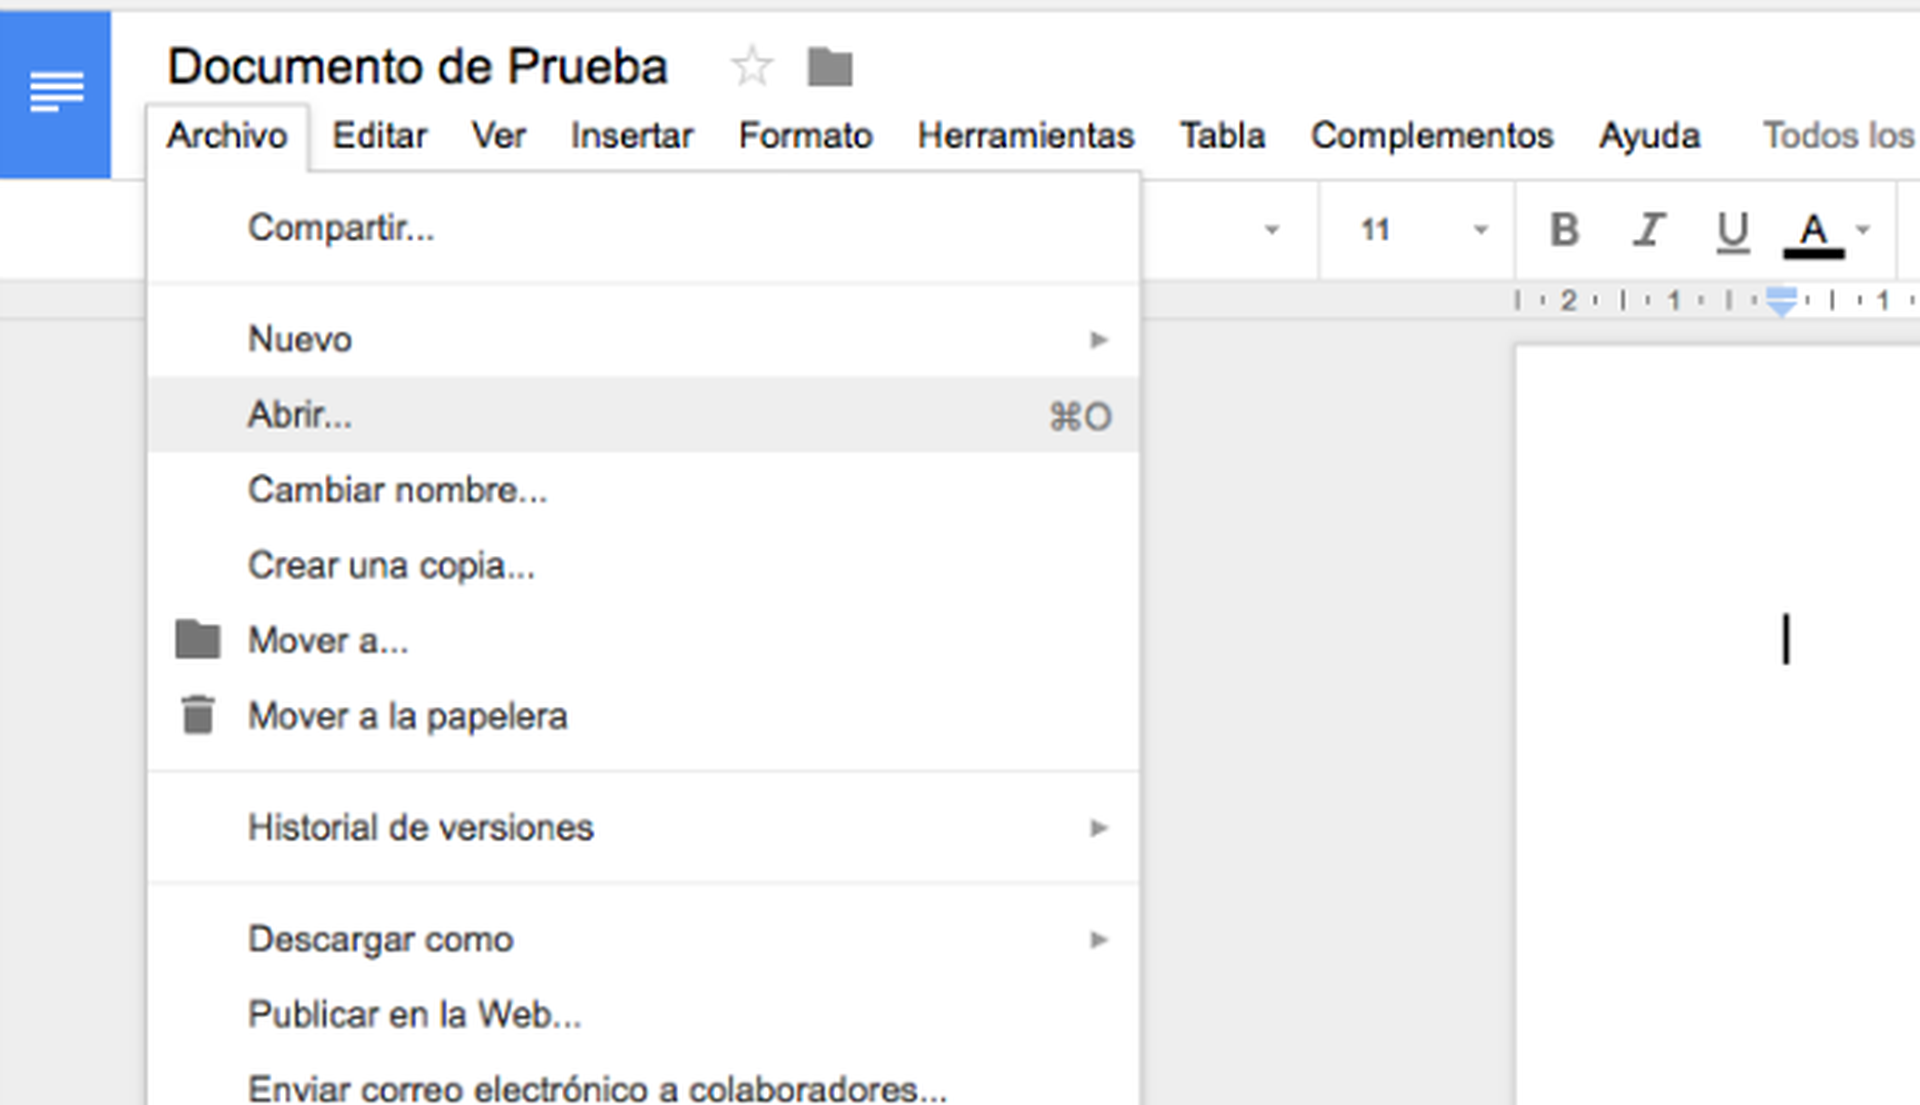The height and width of the screenshot is (1105, 1920).
Task: Choose Cambiar nombre to rename the document
Action: click(397, 489)
